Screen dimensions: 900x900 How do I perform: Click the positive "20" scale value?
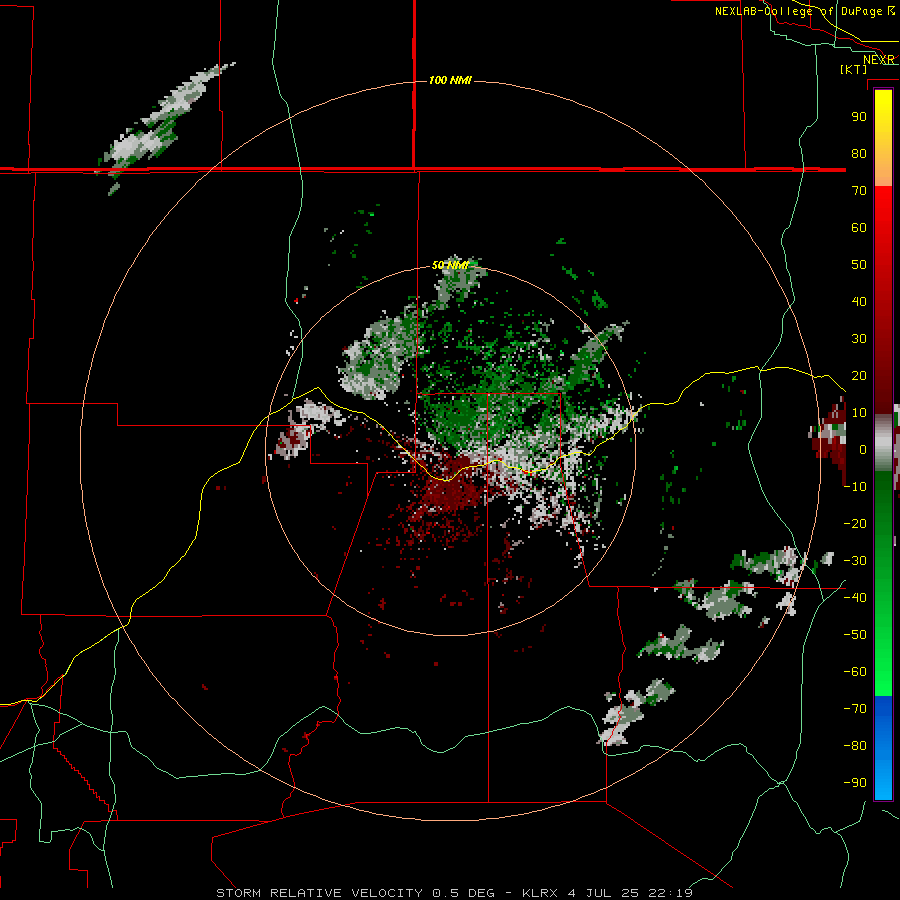(859, 376)
